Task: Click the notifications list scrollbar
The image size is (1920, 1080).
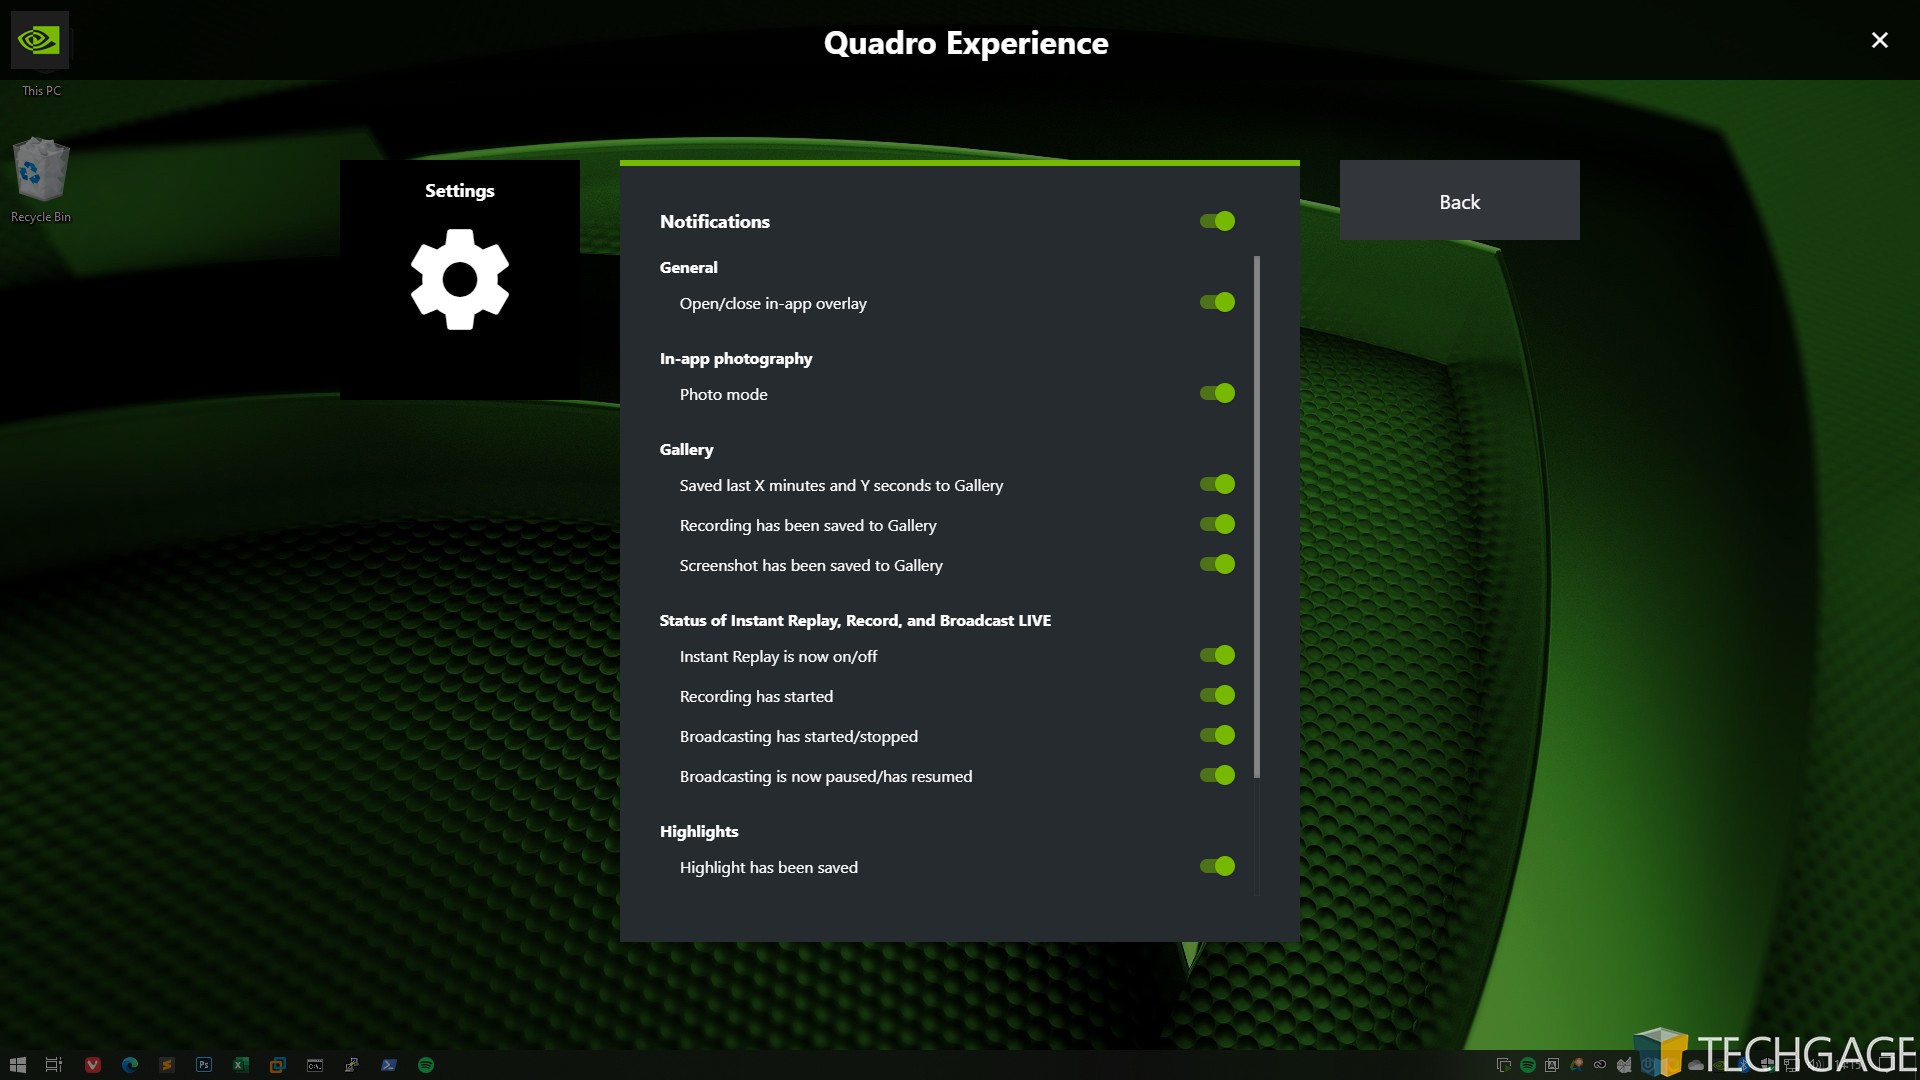Action: pyautogui.click(x=1256, y=517)
